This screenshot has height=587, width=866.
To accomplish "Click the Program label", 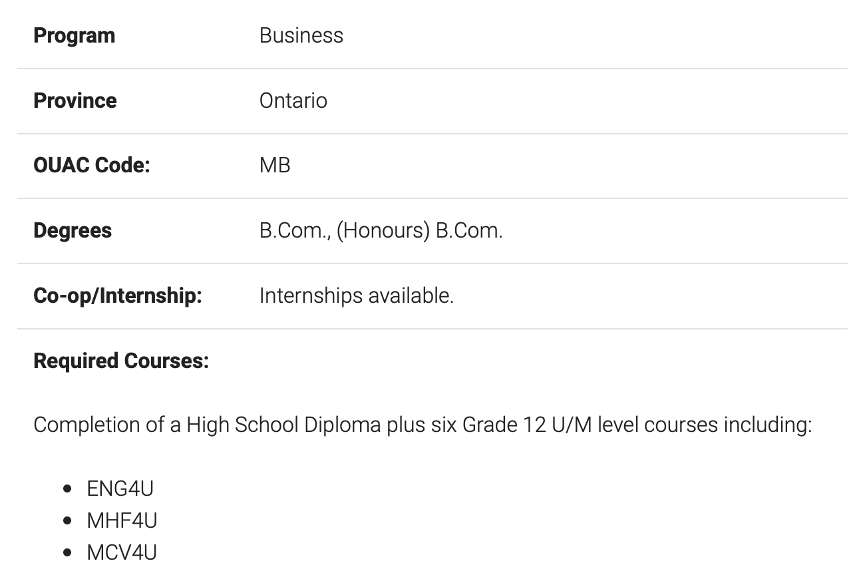I will (x=74, y=36).
